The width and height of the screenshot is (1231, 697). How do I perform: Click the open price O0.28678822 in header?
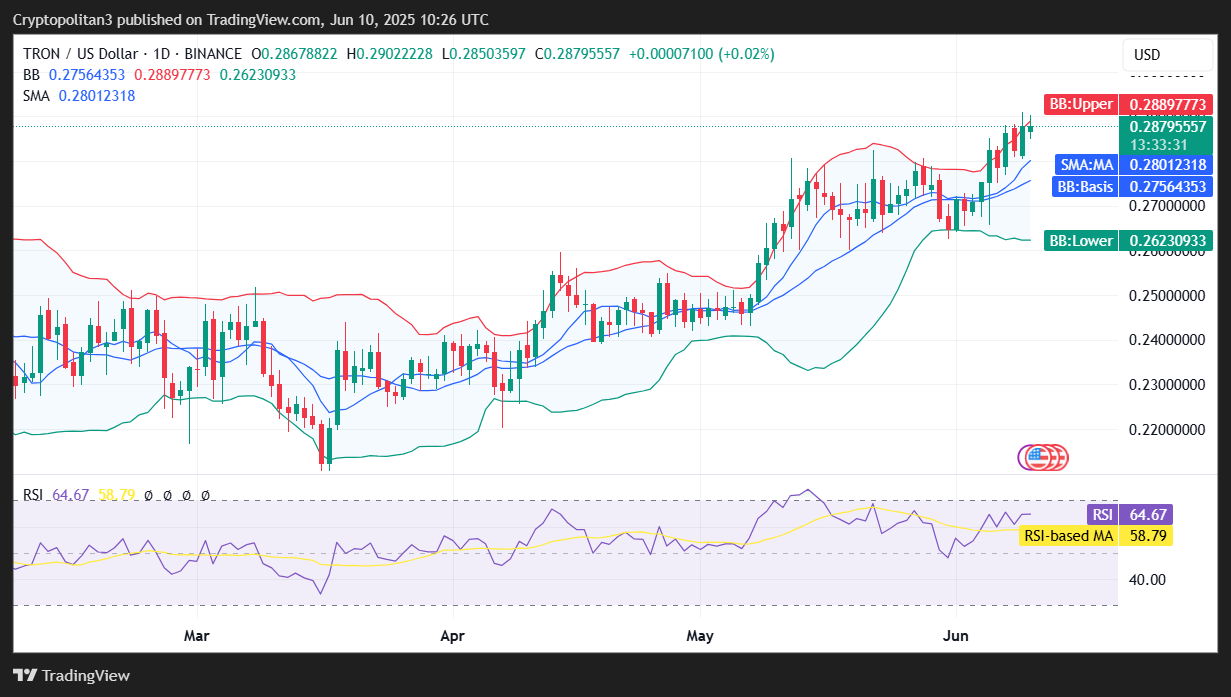(293, 54)
